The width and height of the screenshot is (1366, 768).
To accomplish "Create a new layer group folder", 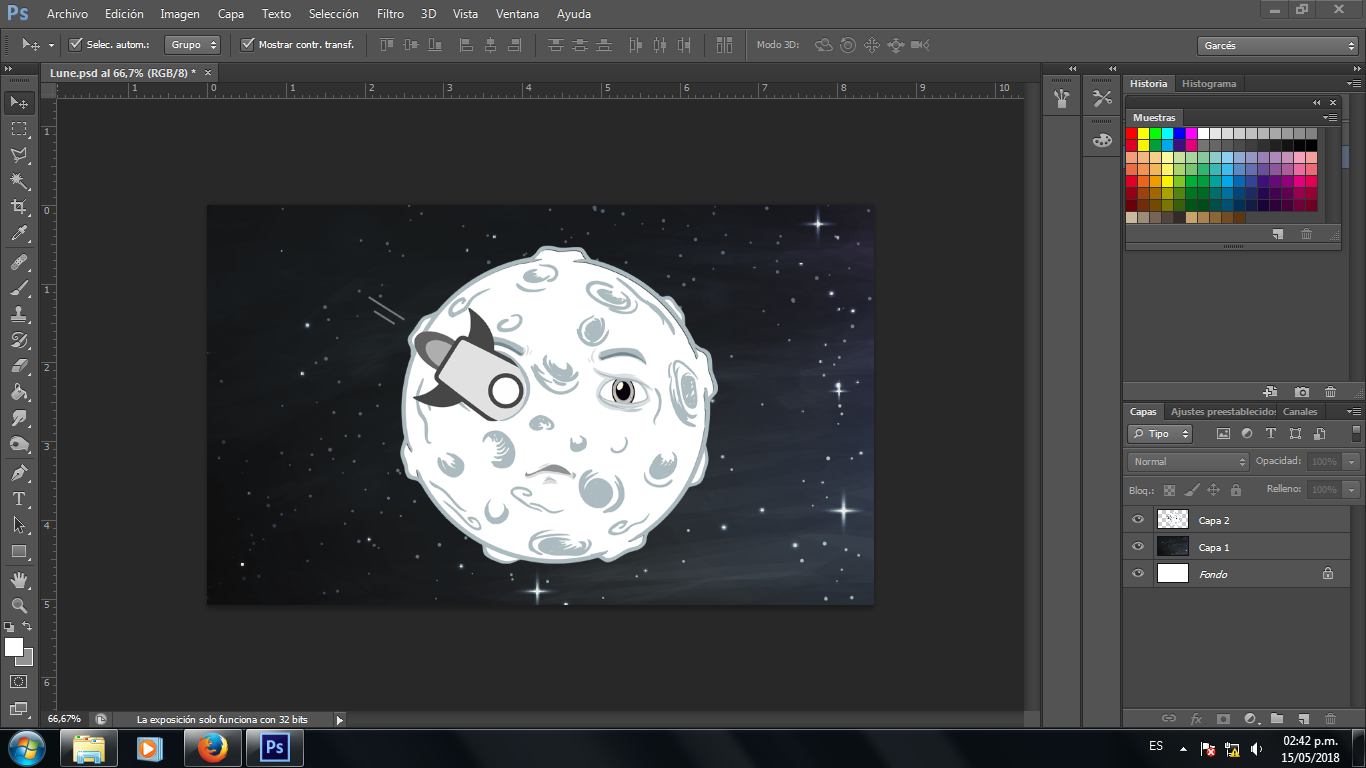I will (1277, 718).
